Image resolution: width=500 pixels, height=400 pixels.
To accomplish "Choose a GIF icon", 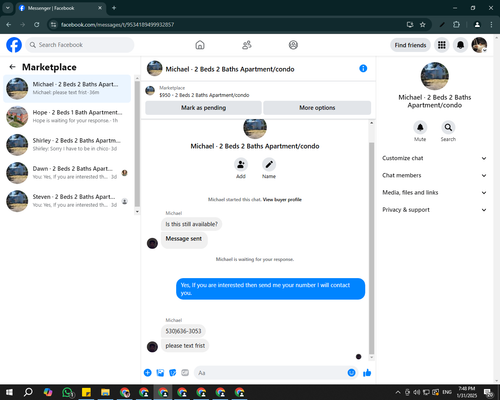I will point(185,373).
